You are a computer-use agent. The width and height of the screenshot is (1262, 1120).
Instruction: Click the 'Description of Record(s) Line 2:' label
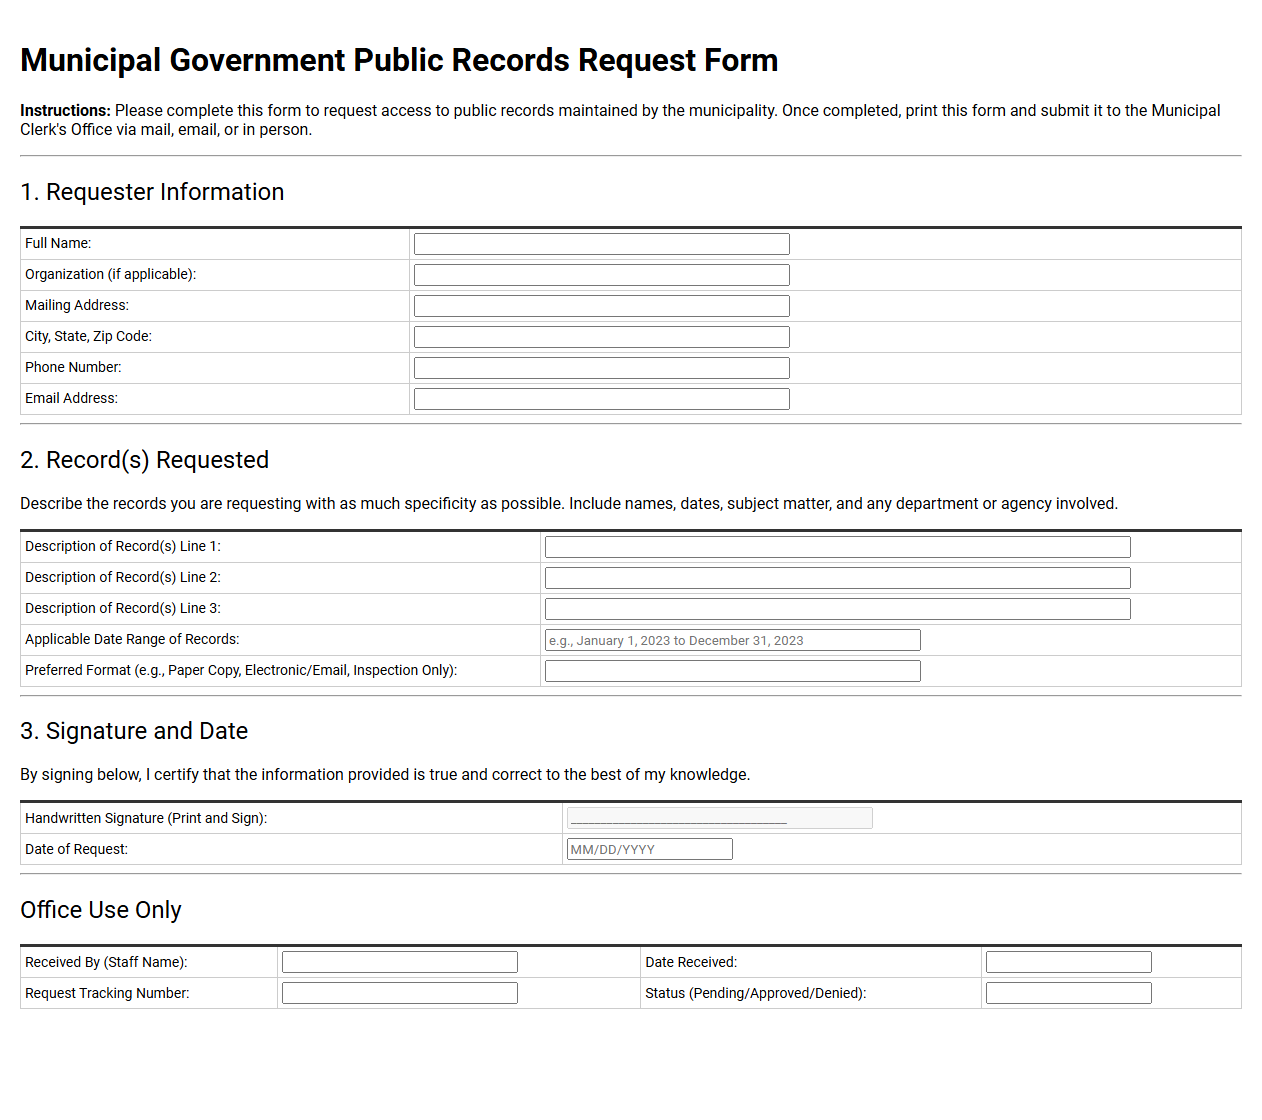tap(123, 577)
